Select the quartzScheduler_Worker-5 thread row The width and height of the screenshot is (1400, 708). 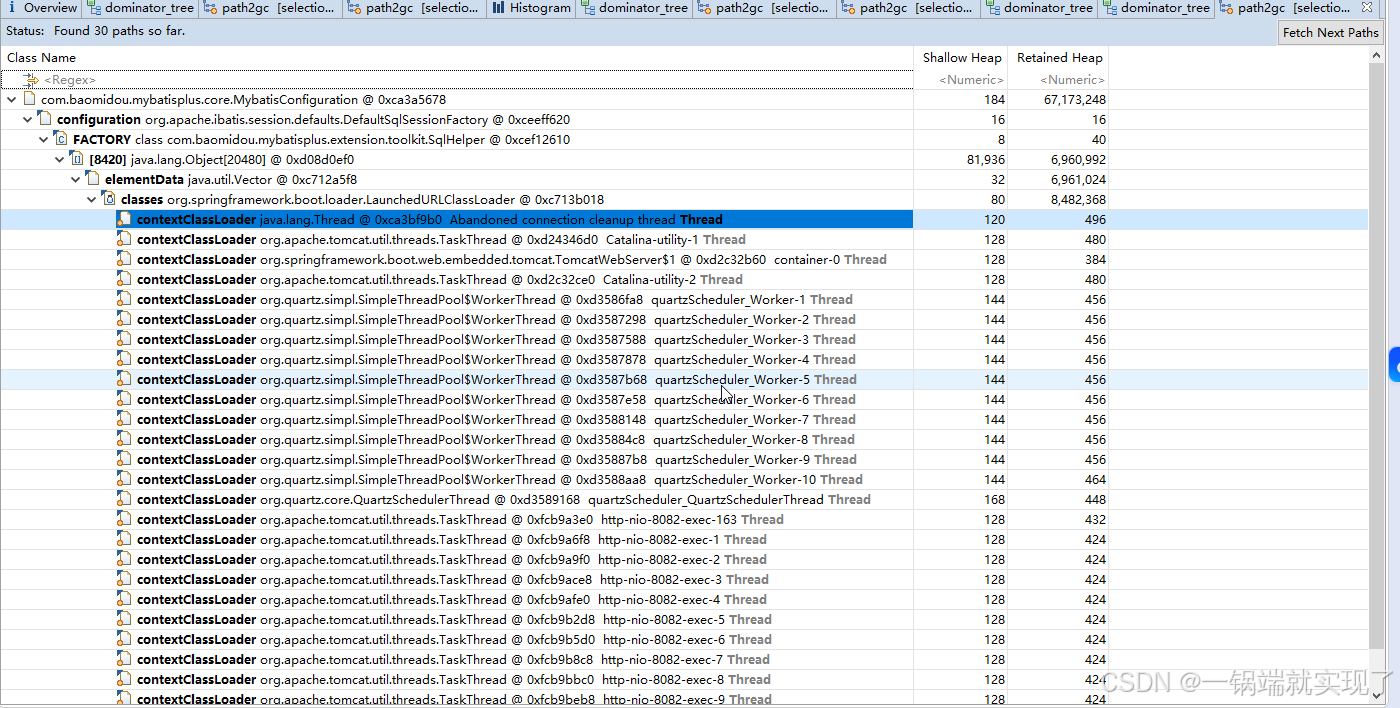click(x=450, y=379)
